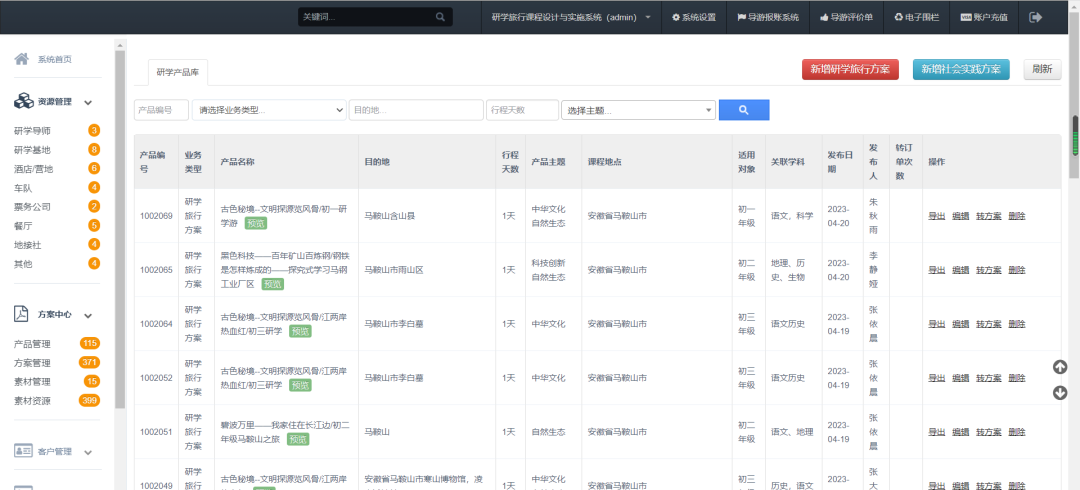This screenshot has height=490, width=1080.
Task: Open 导游报账系统 from top bar
Action: point(768,17)
